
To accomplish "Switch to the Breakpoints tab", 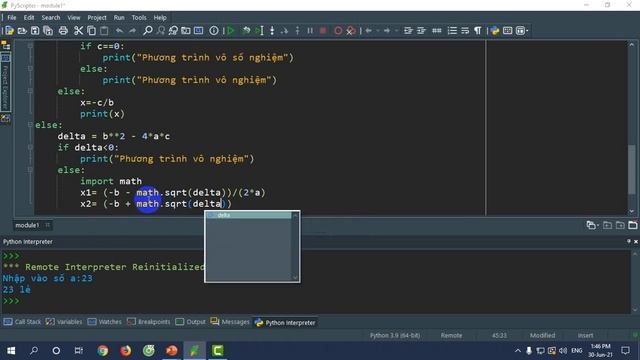I will click(x=149, y=322).
